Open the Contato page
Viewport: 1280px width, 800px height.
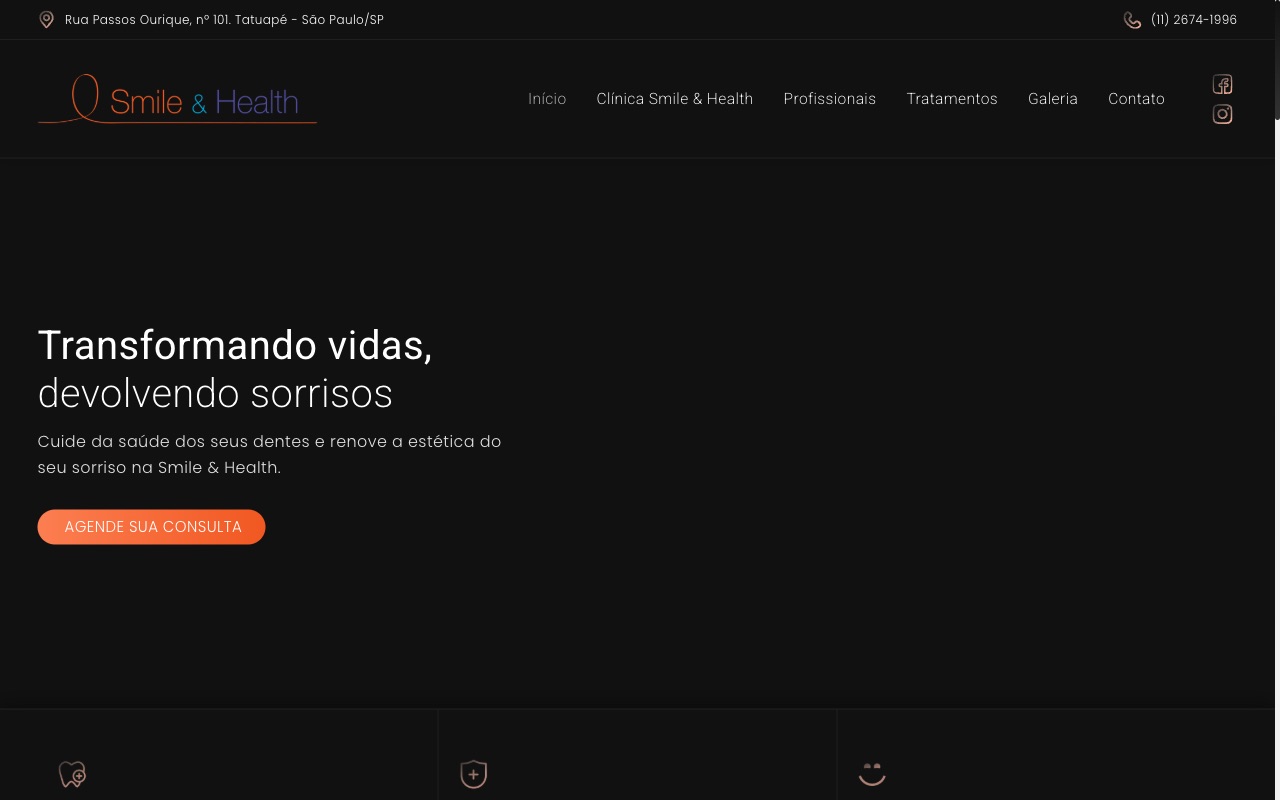coord(1136,99)
